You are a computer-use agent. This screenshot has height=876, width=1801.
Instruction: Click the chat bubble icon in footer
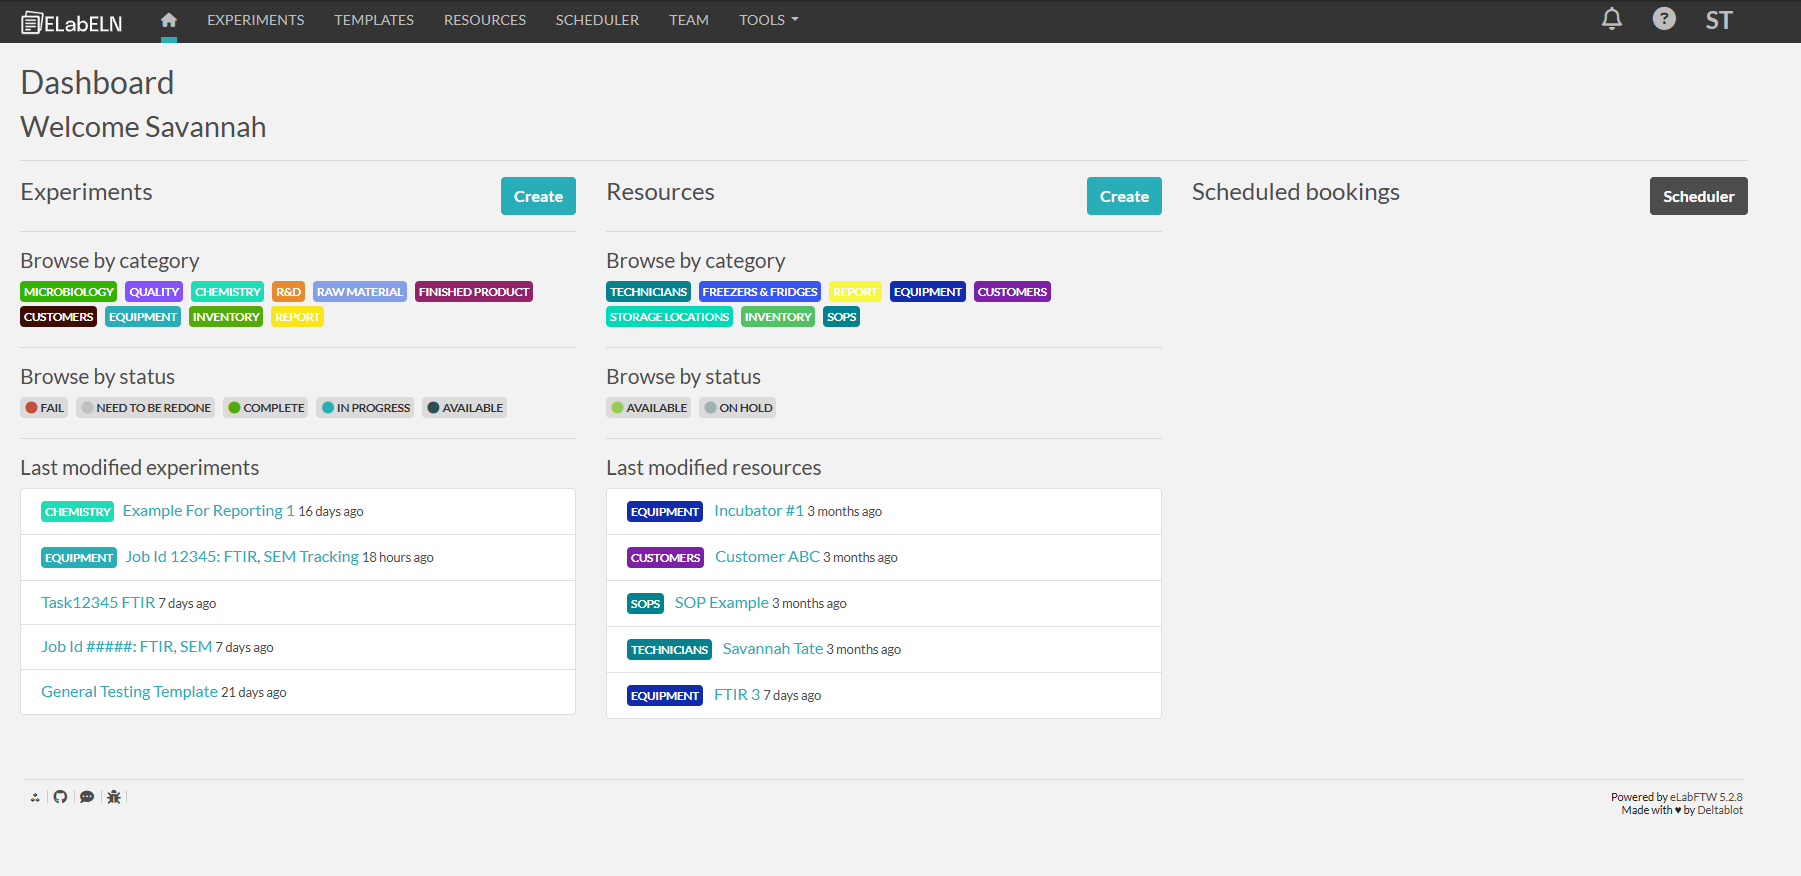point(87,797)
